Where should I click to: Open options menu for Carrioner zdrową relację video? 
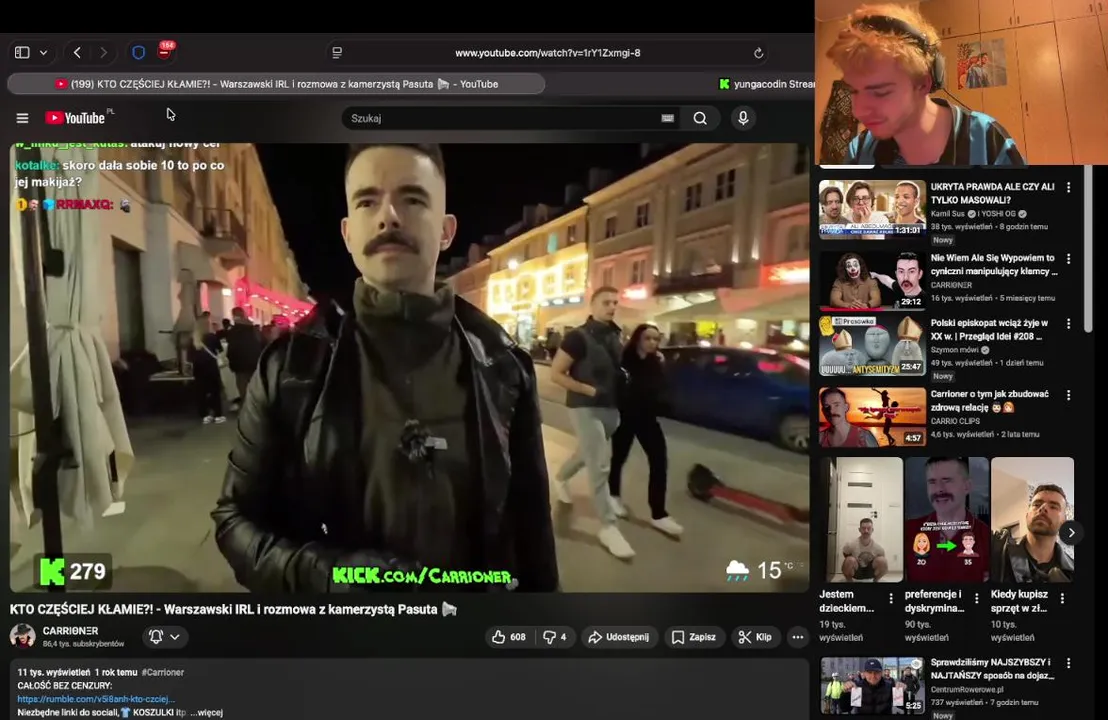tap(1068, 395)
